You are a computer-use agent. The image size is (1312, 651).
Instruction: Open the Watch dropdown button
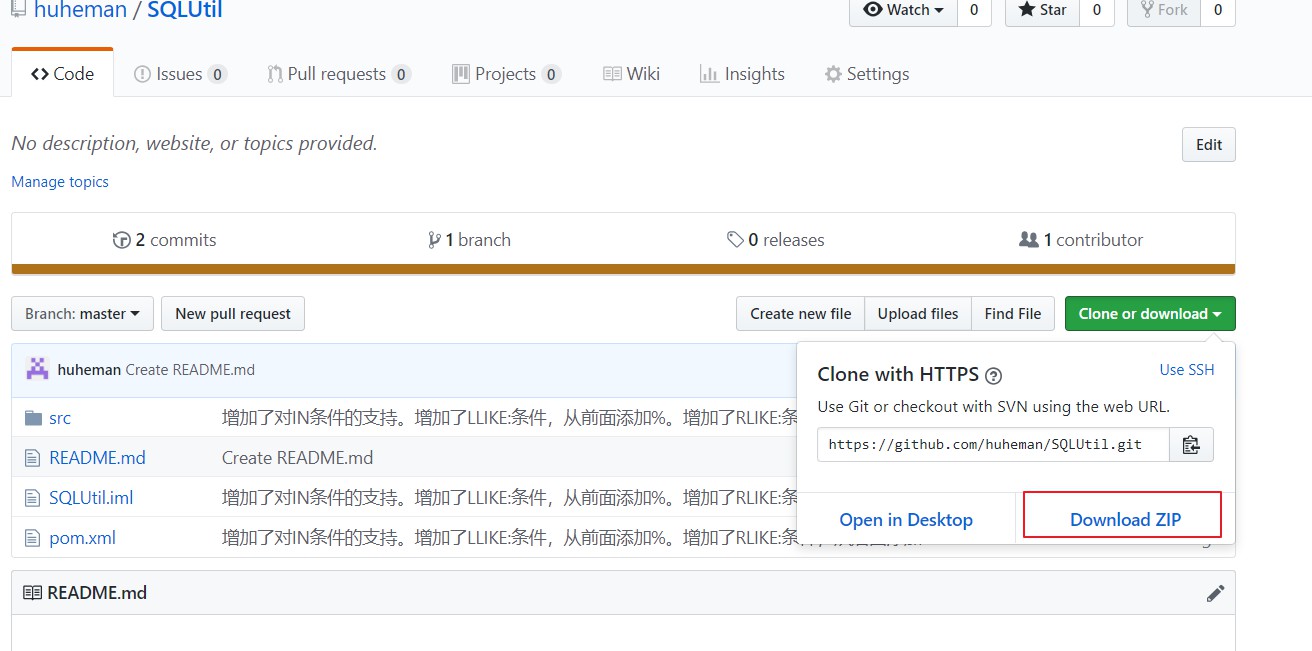pyautogui.click(x=903, y=10)
